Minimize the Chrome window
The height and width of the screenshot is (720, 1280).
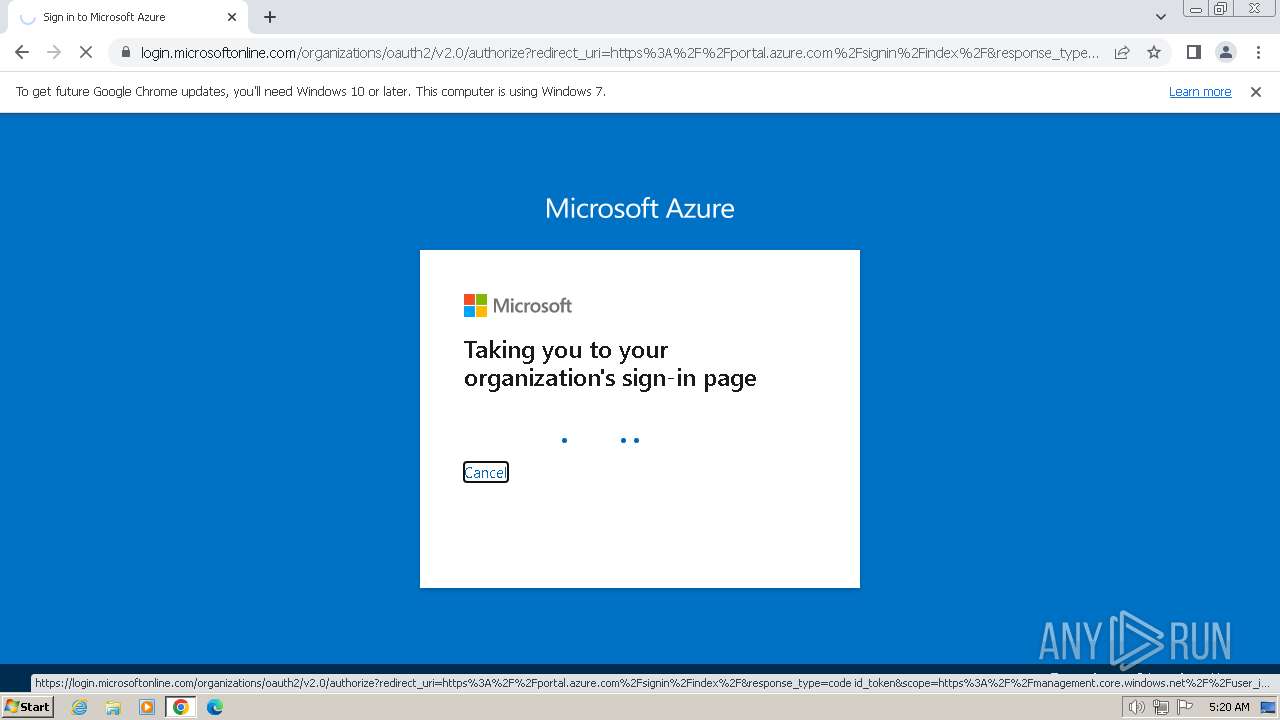click(x=1196, y=9)
